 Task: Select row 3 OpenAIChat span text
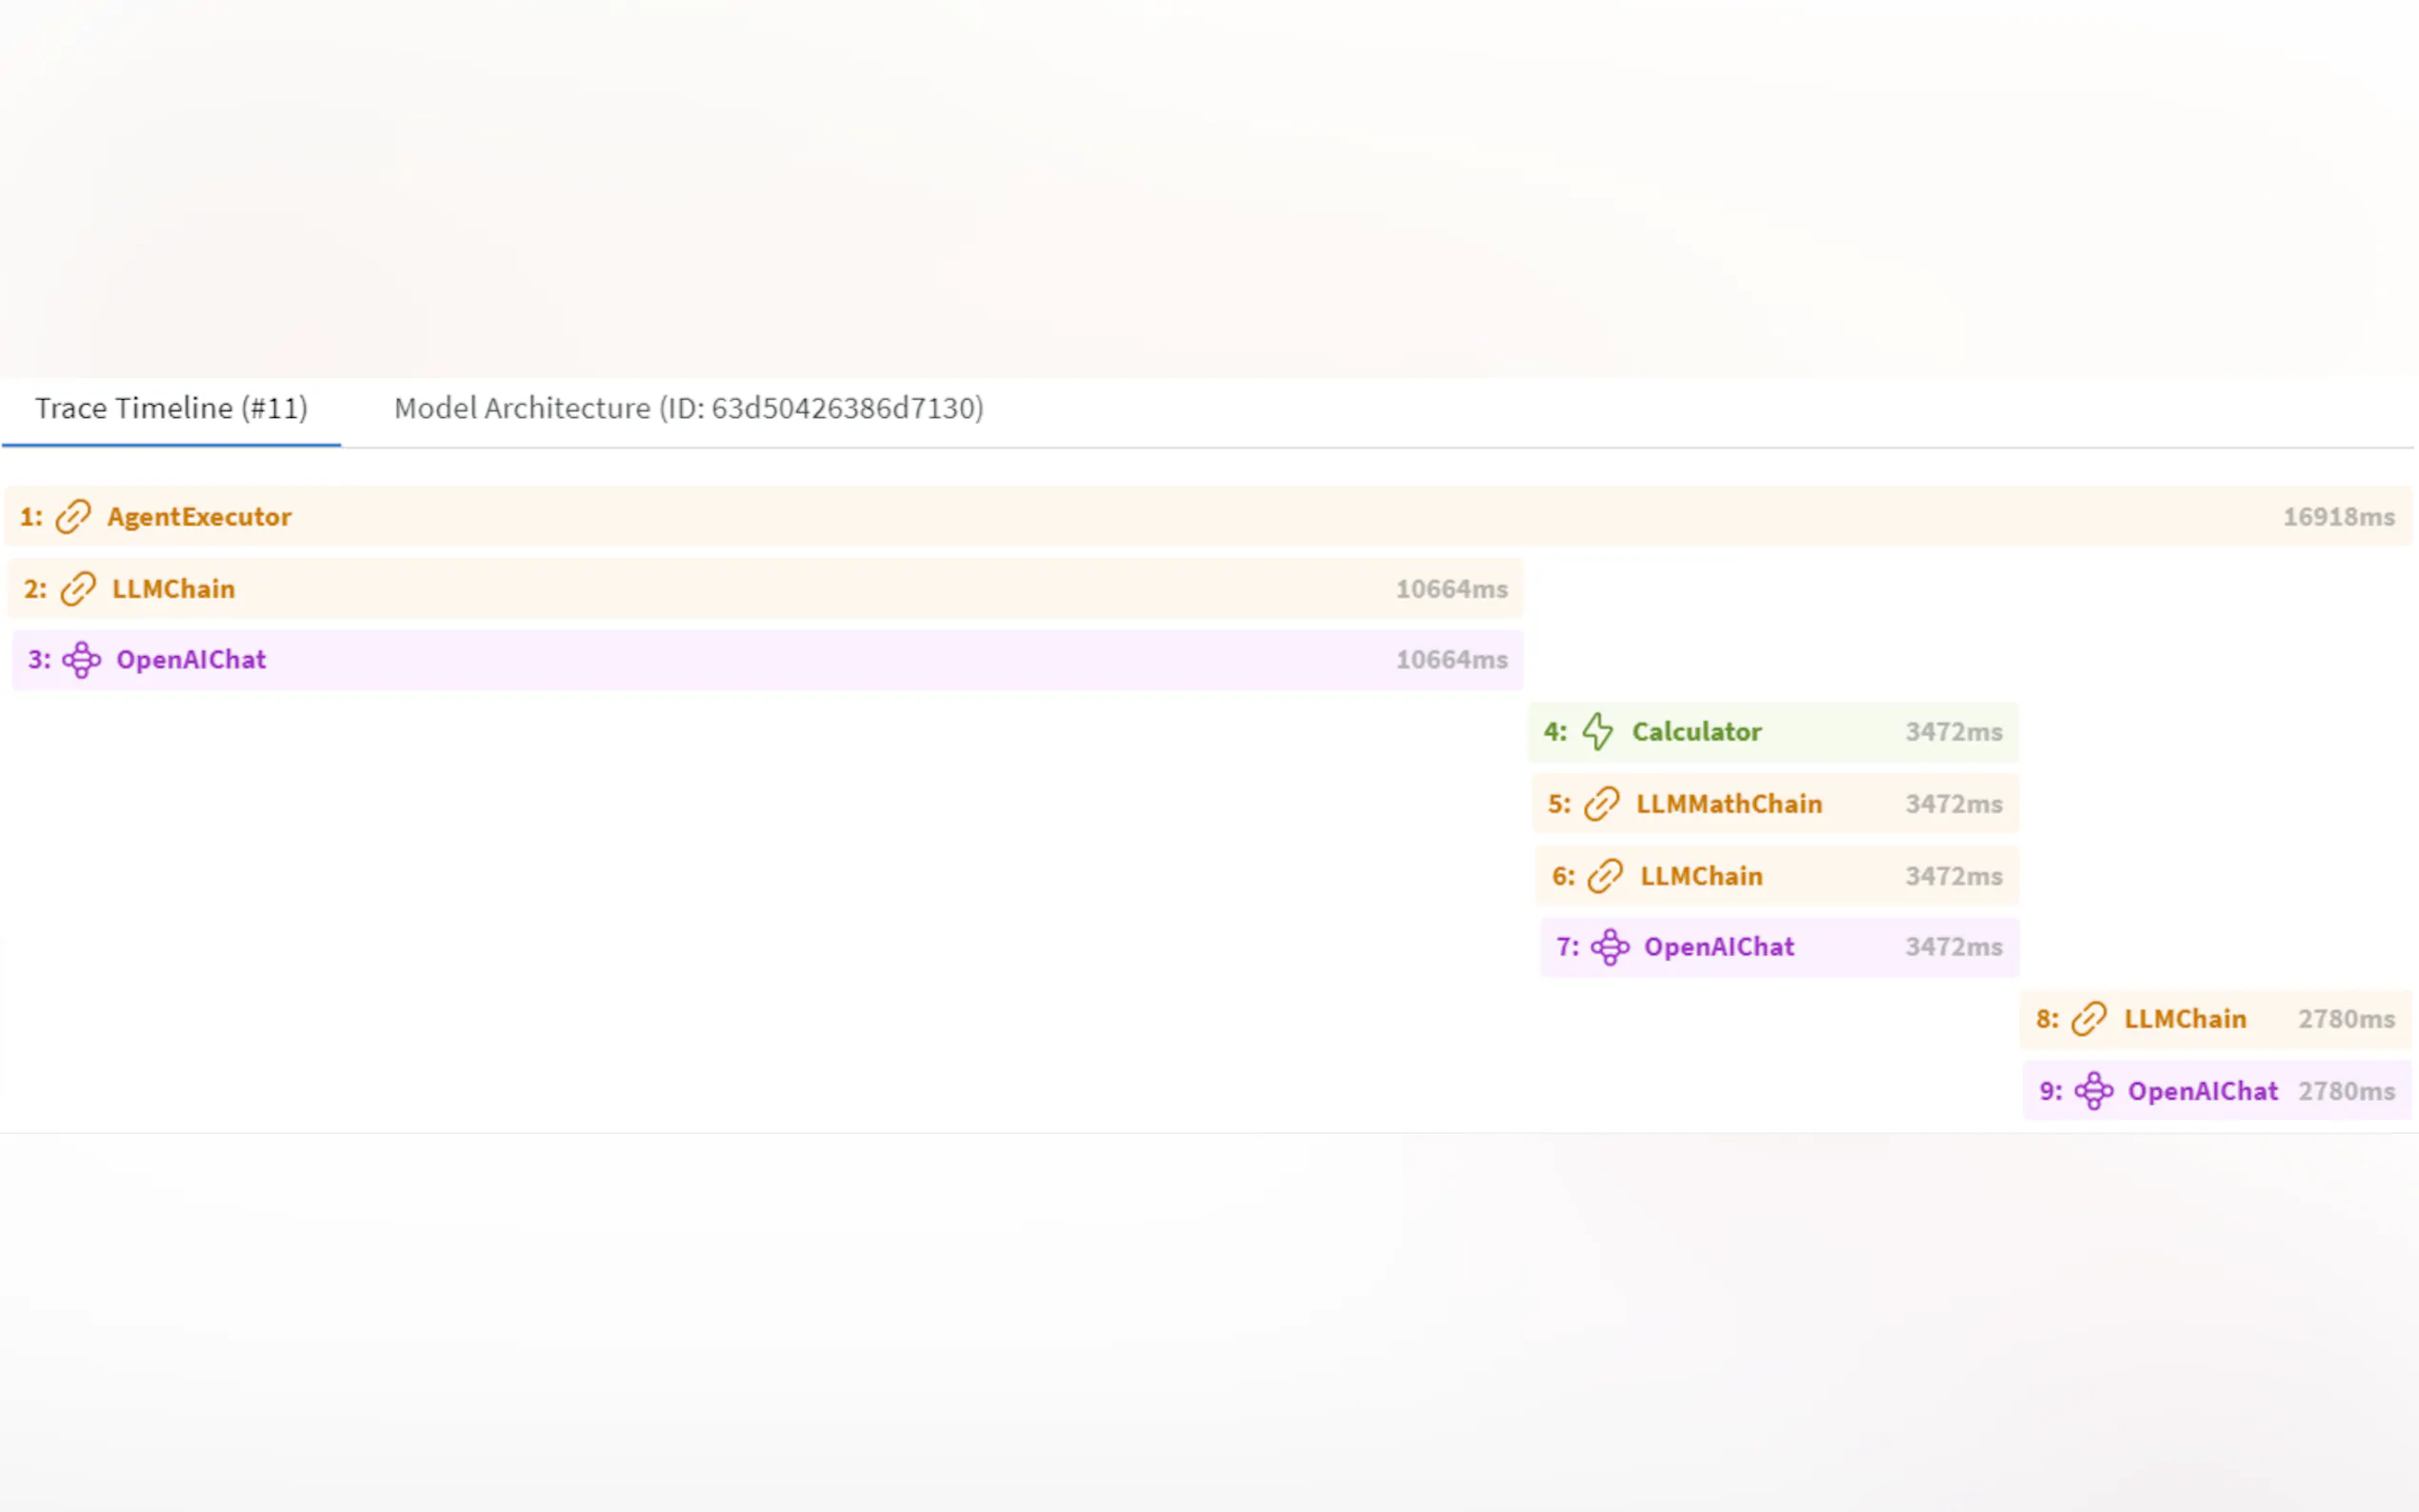191,660
